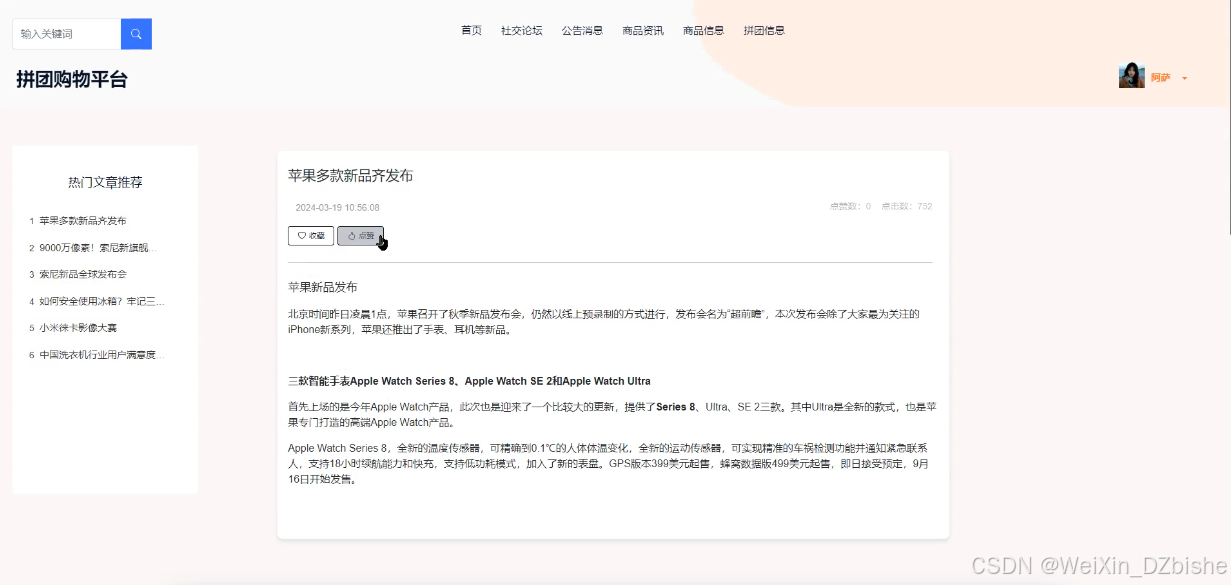Viewport: 1231px width, 585px height.
Task: Click the 点赞数 count text
Action: [850, 206]
